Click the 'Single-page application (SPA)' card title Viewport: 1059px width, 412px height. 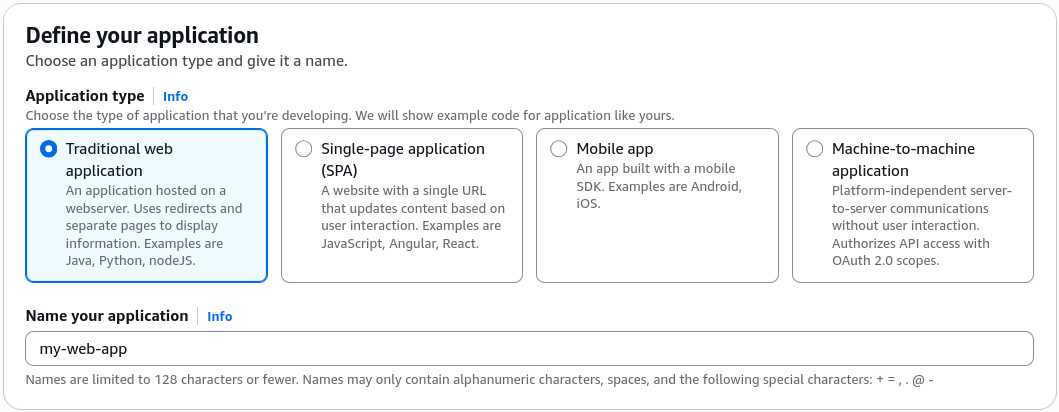point(403,159)
